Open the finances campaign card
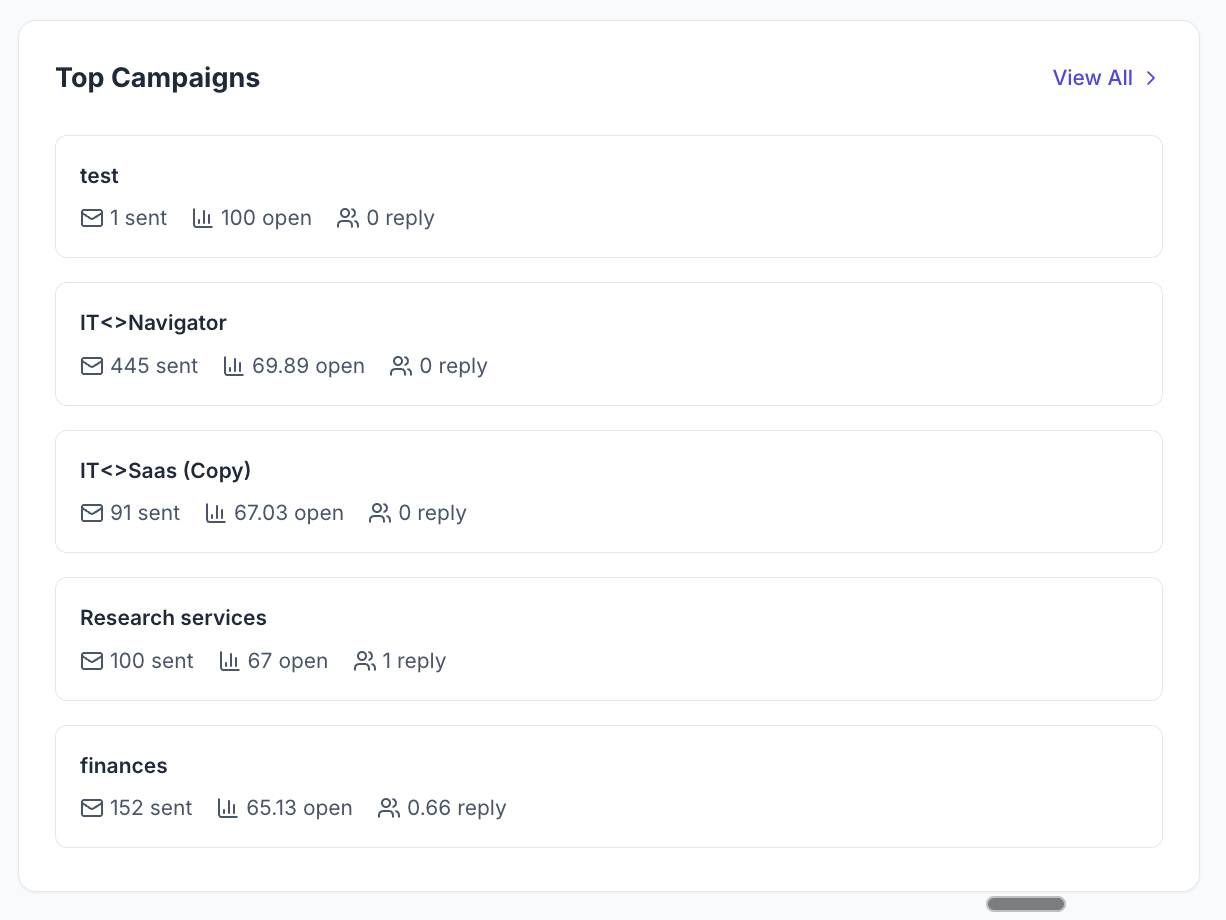1226x920 pixels. pyautogui.click(x=609, y=786)
